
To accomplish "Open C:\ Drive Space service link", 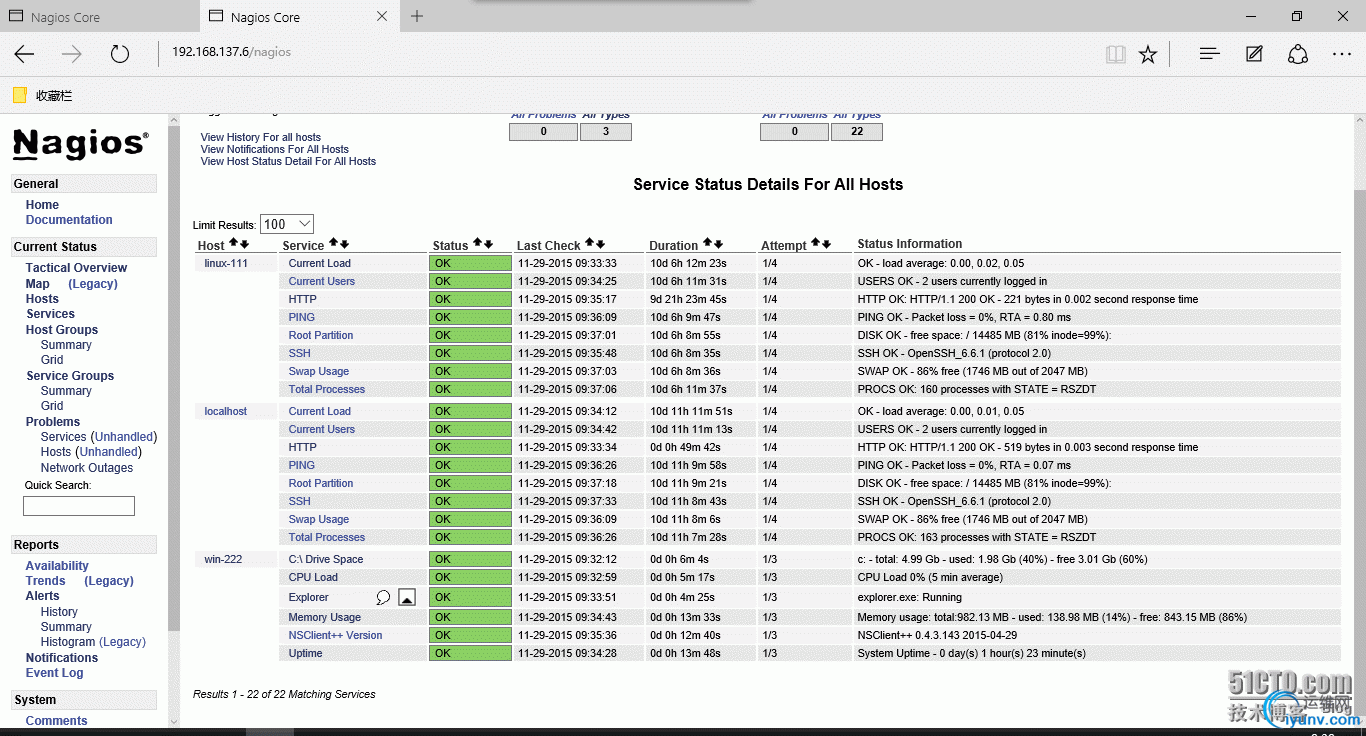I will [326, 559].
